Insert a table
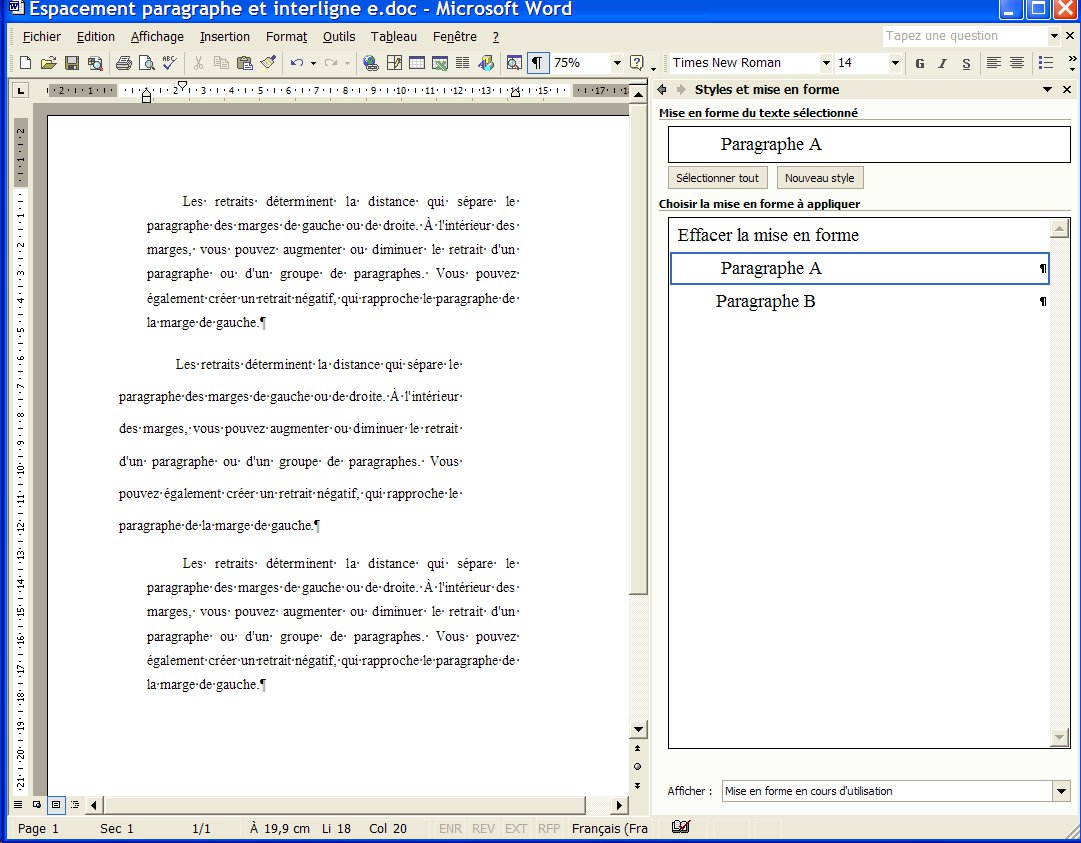This screenshot has height=843, width=1081. coord(417,63)
